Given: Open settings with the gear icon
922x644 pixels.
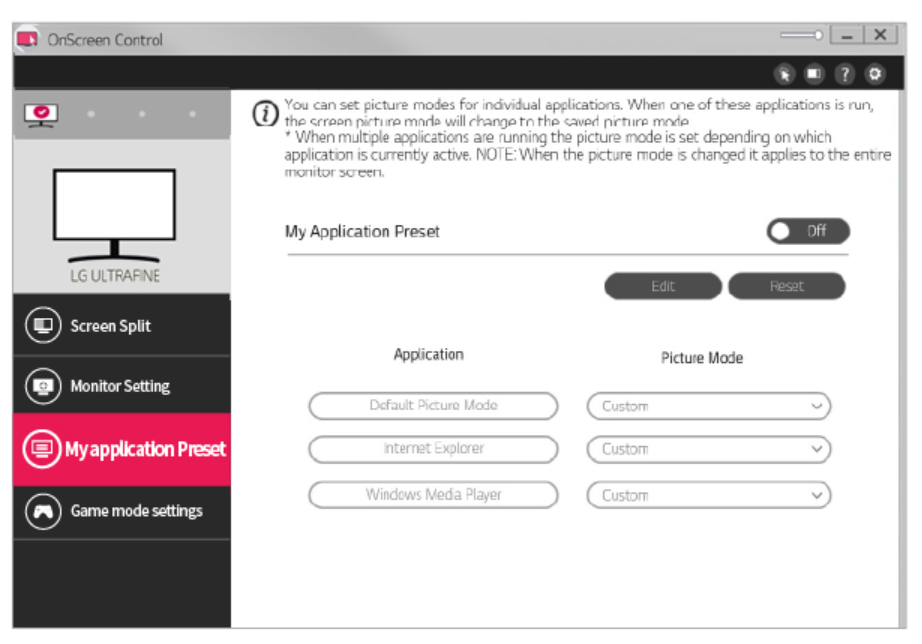Looking at the screenshot, I should tap(875, 74).
